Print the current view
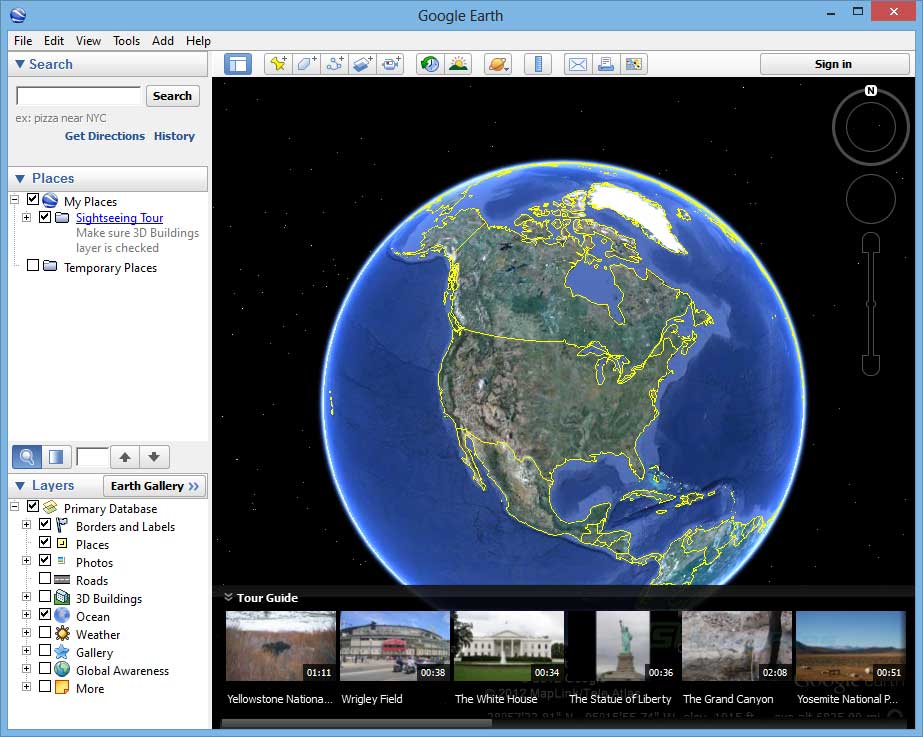 pyautogui.click(x=605, y=63)
